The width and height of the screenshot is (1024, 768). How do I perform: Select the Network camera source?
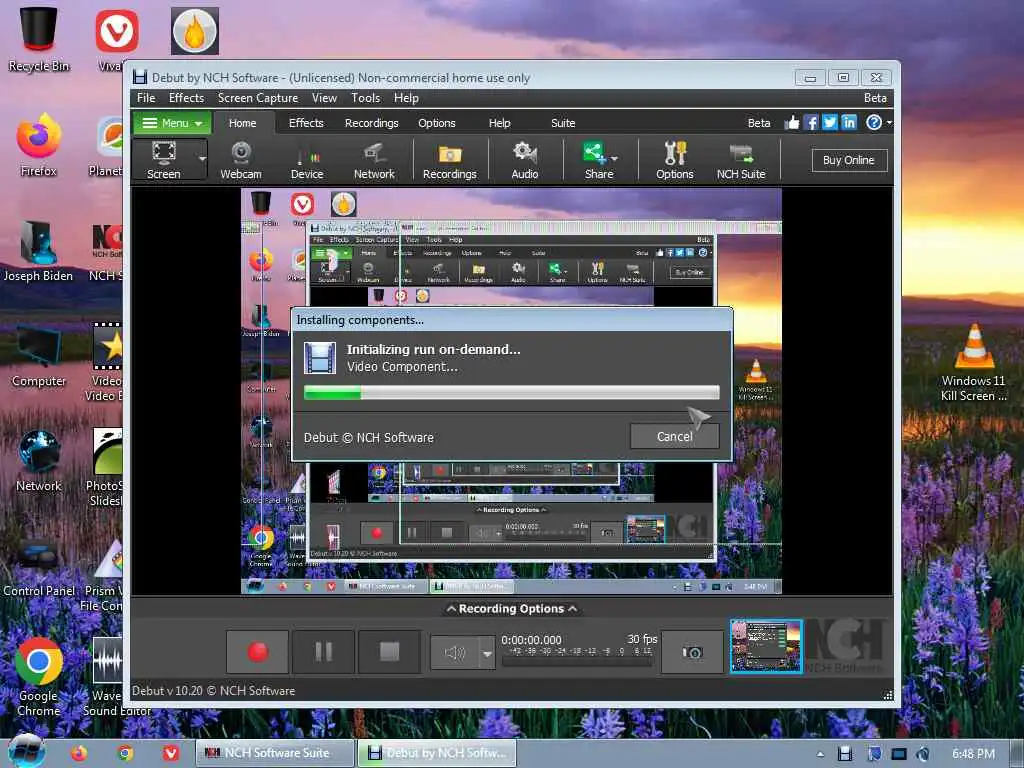click(x=374, y=159)
